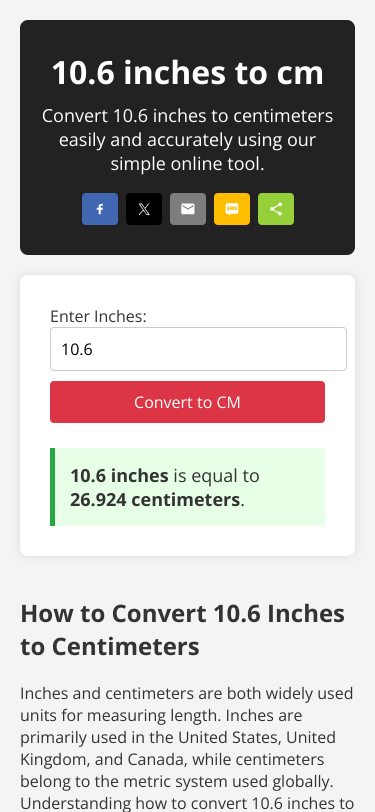Click the "How to Convert 10.6 Inches" heading
This screenshot has height=812, width=375.
(x=183, y=614)
